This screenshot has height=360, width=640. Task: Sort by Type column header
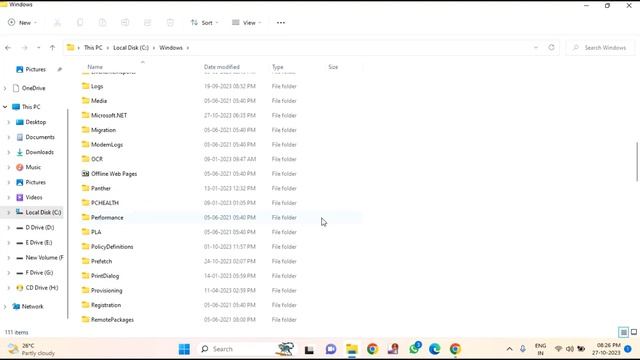click(278, 67)
